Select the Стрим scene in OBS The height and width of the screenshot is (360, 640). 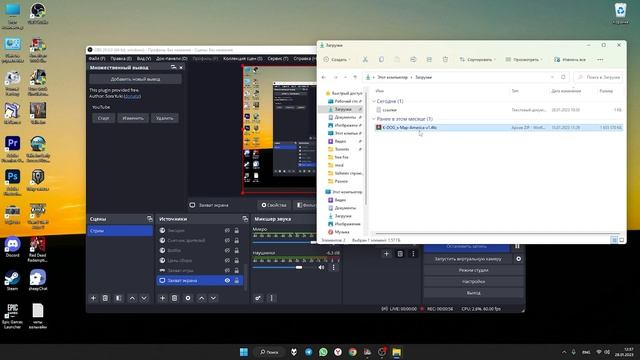pyautogui.click(x=120, y=231)
